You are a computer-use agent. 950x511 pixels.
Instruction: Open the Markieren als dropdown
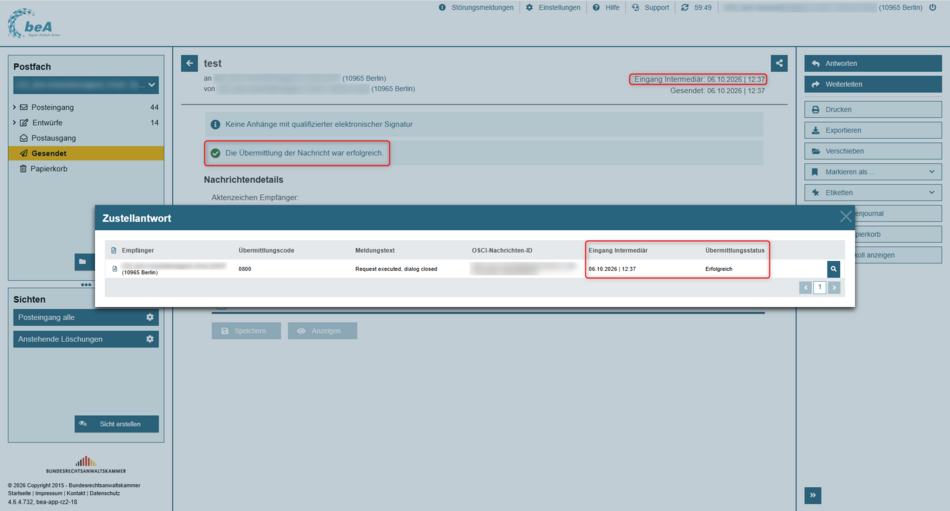coord(873,172)
